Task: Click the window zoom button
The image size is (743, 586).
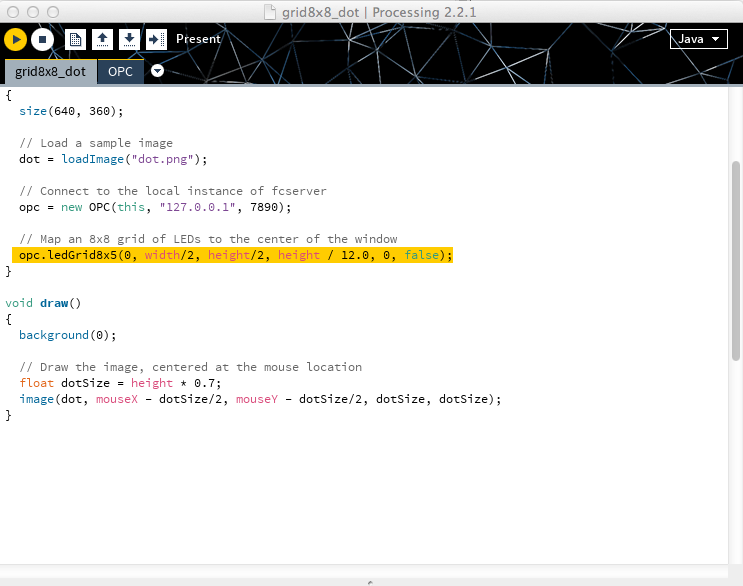Action: [53, 12]
